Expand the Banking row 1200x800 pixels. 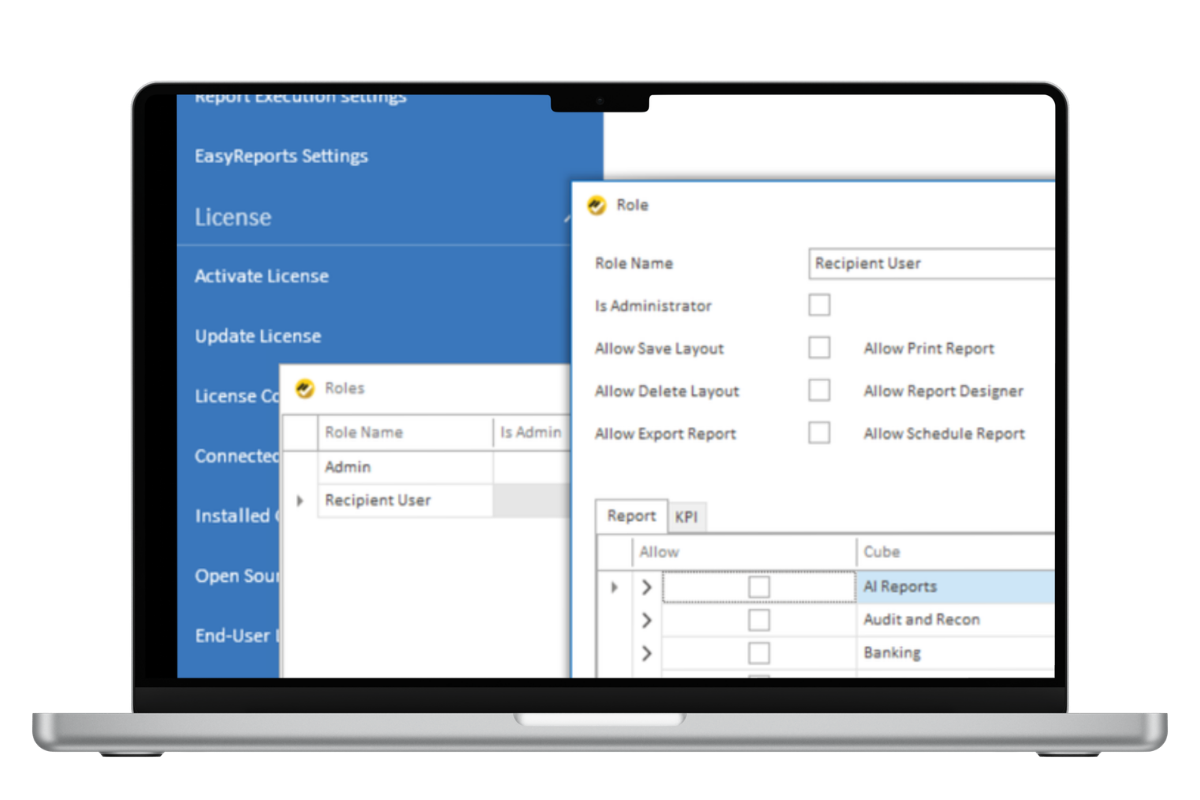point(646,653)
